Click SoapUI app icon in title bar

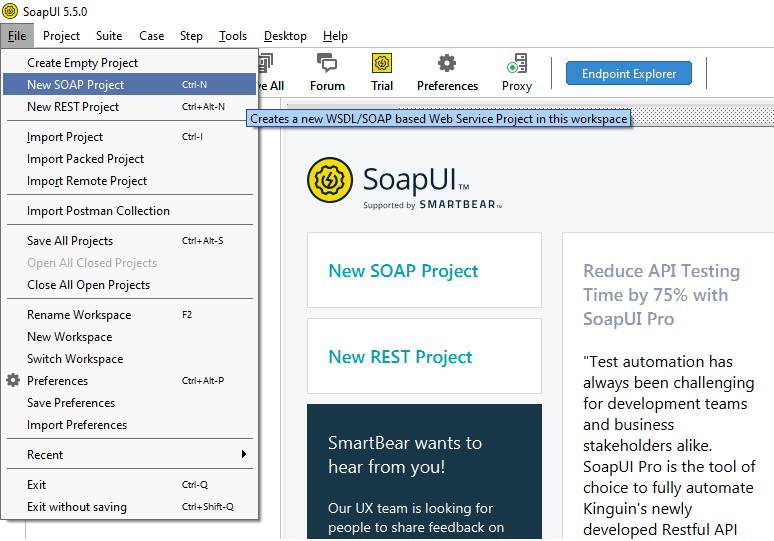pos(10,11)
